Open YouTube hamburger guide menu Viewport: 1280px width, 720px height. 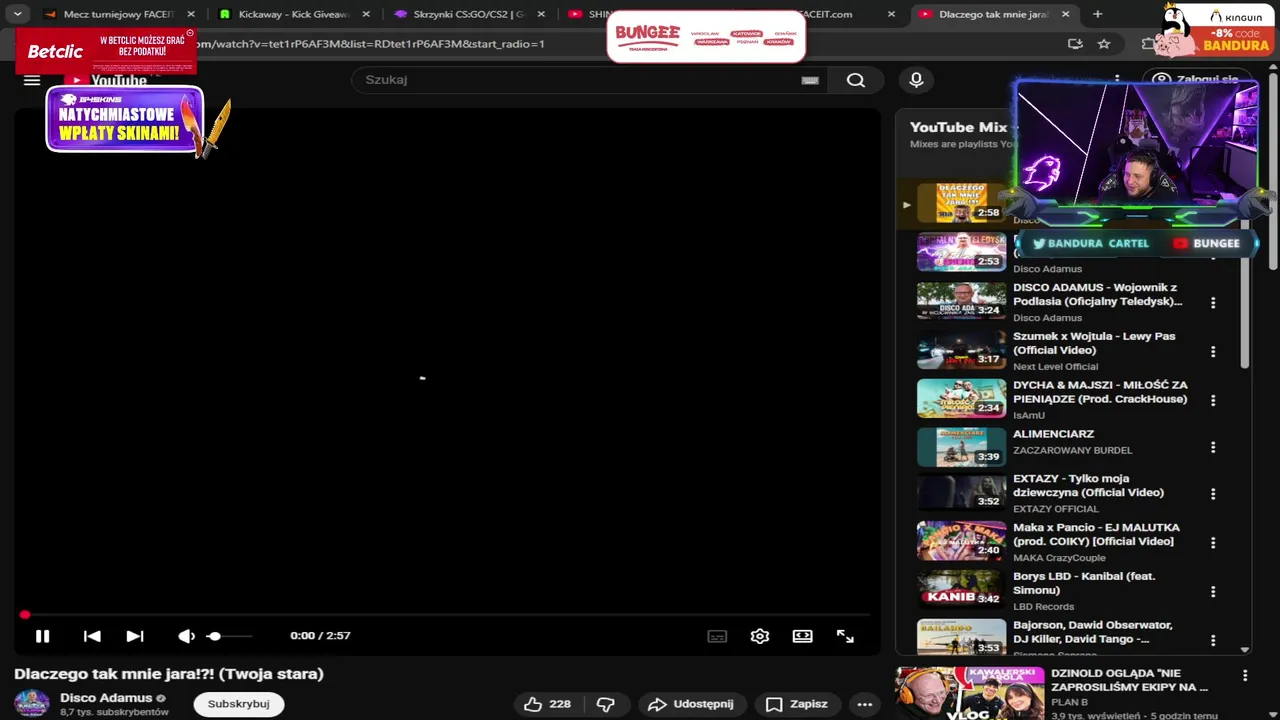[x=32, y=81]
